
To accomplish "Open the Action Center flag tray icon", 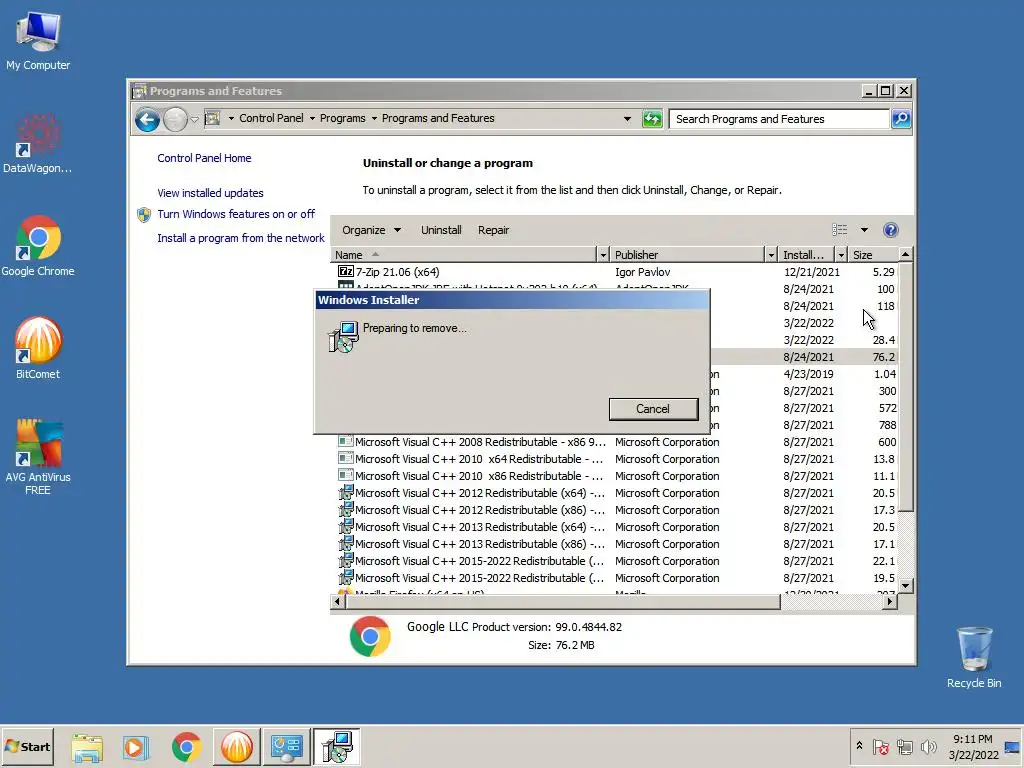I will (880, 746).
